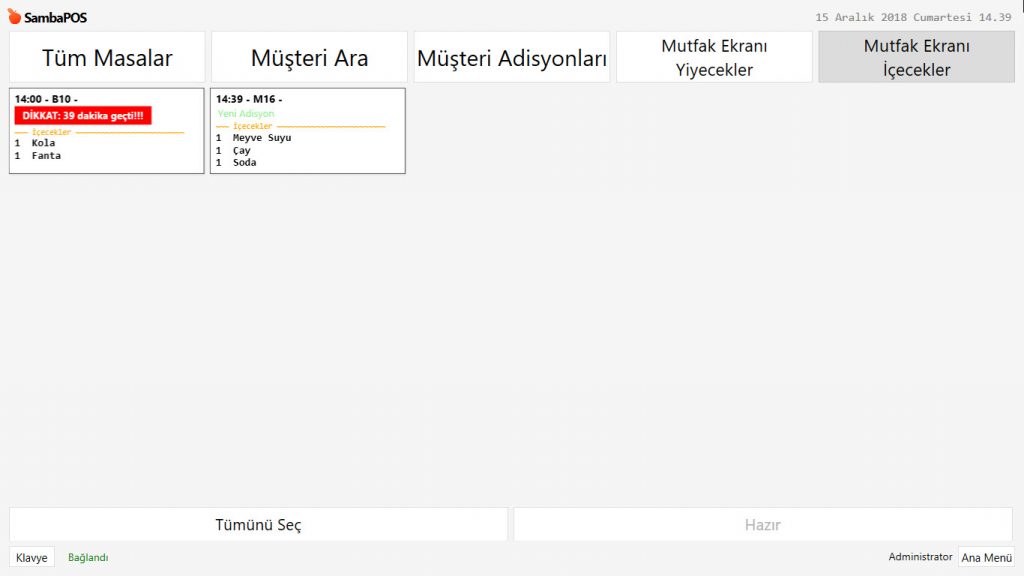Viewport: 1024px width, 576px height.
Task: Switch to Müşteri Ara tab
Action: pos(309,58)
